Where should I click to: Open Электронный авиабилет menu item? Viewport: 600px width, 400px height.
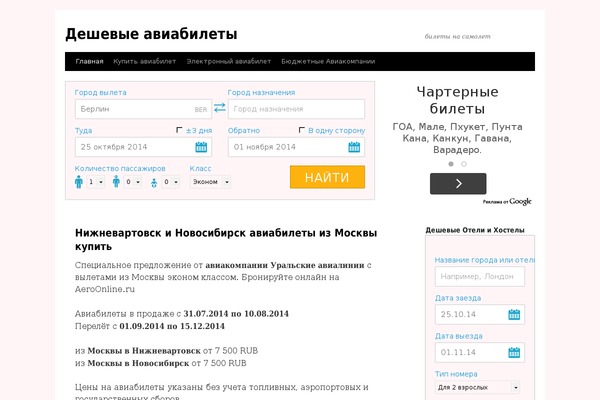(229, 61)
